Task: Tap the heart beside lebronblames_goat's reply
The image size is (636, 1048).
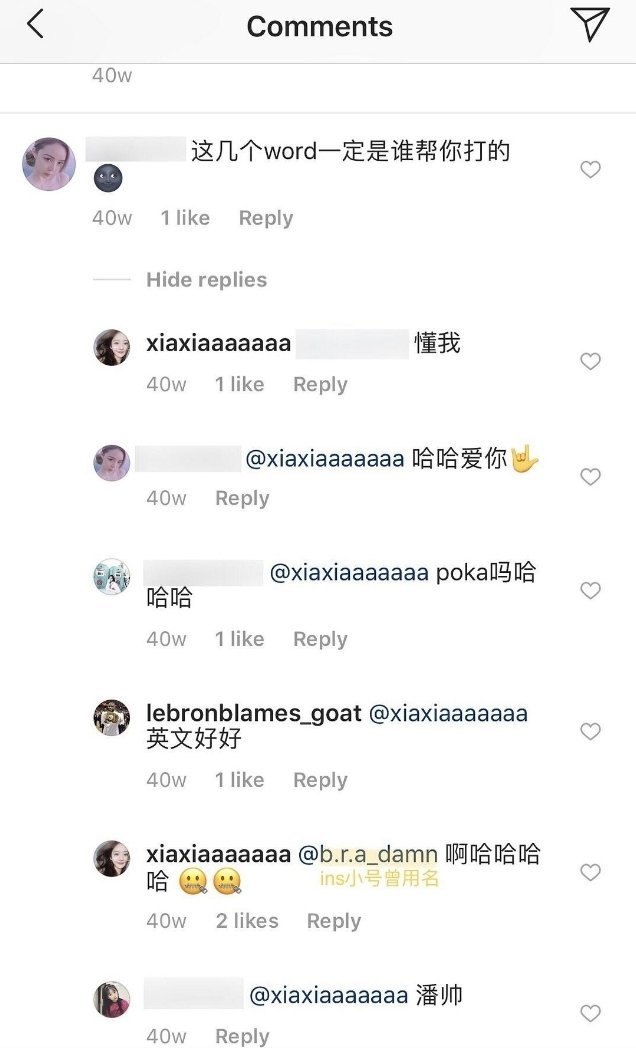Action: click(x=590, y=731)
